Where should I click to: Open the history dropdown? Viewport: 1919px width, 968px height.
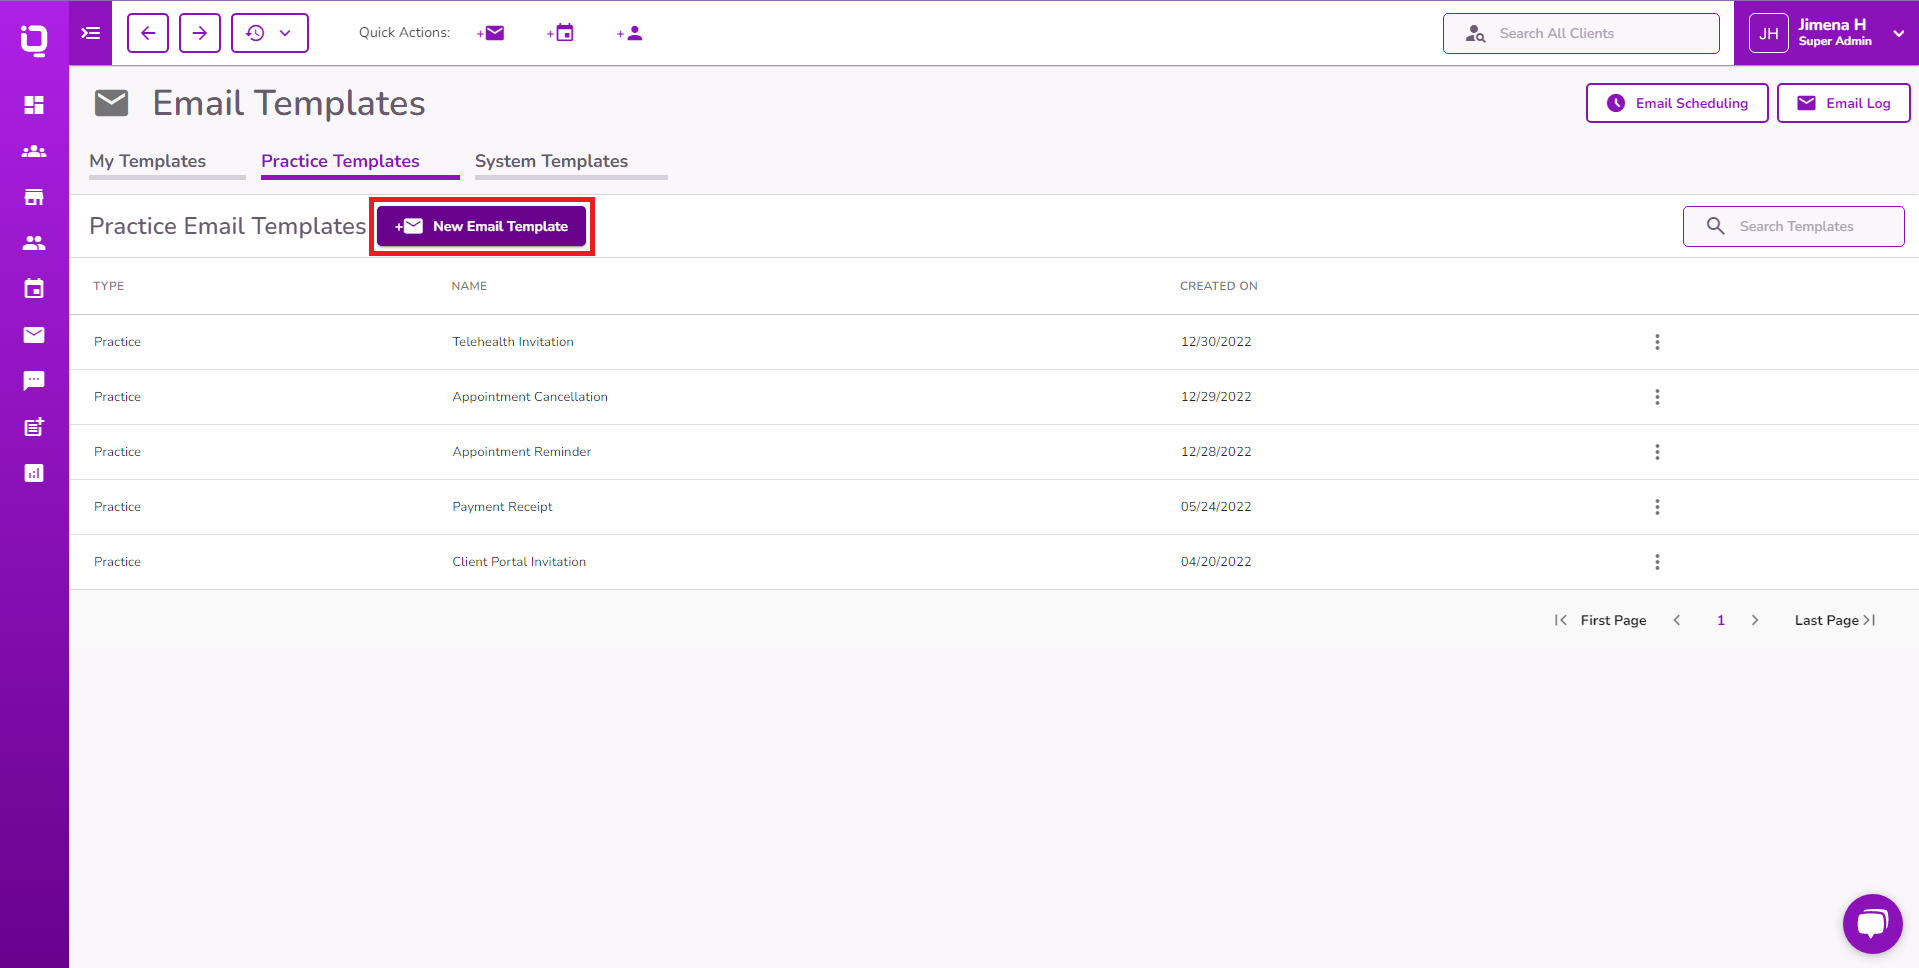(x=270, y=33)
